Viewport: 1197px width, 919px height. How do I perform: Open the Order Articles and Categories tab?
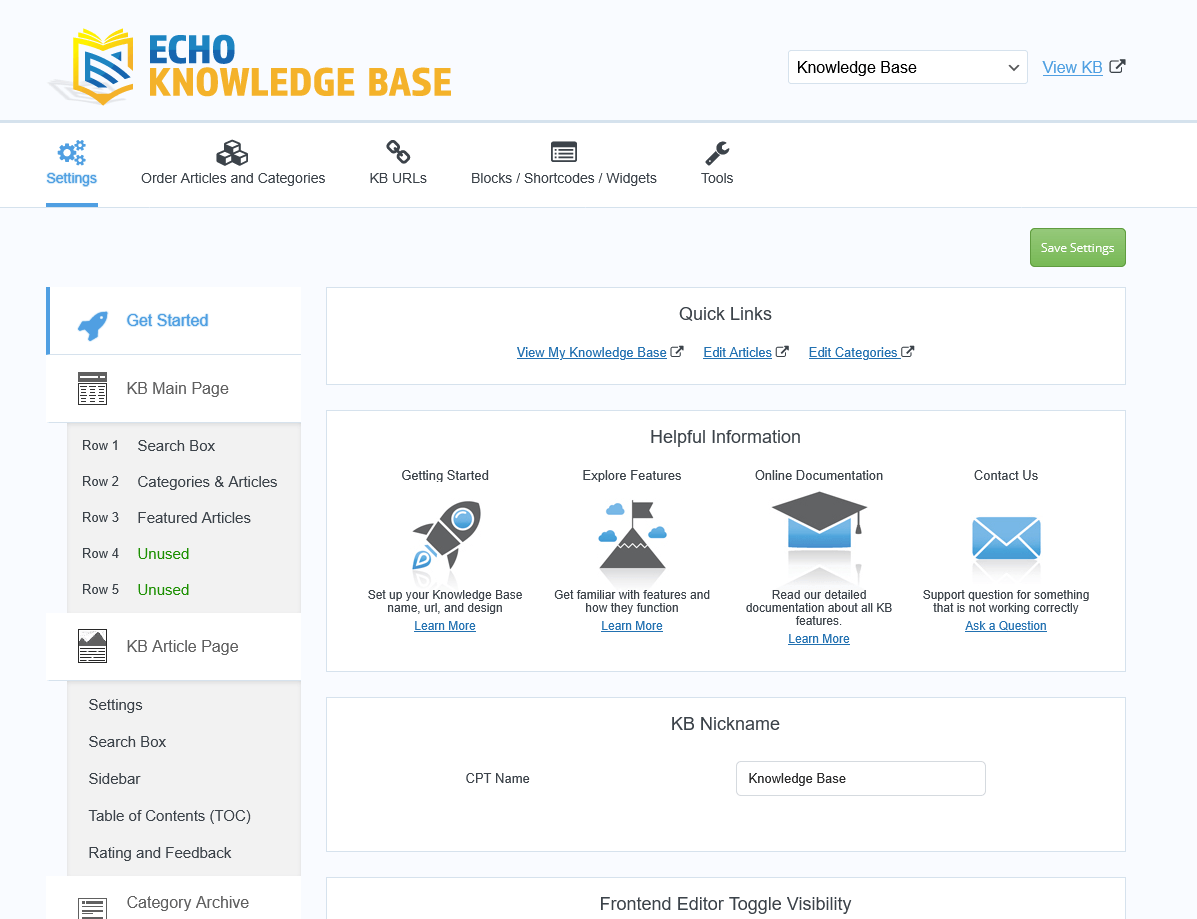click(233, 165)
